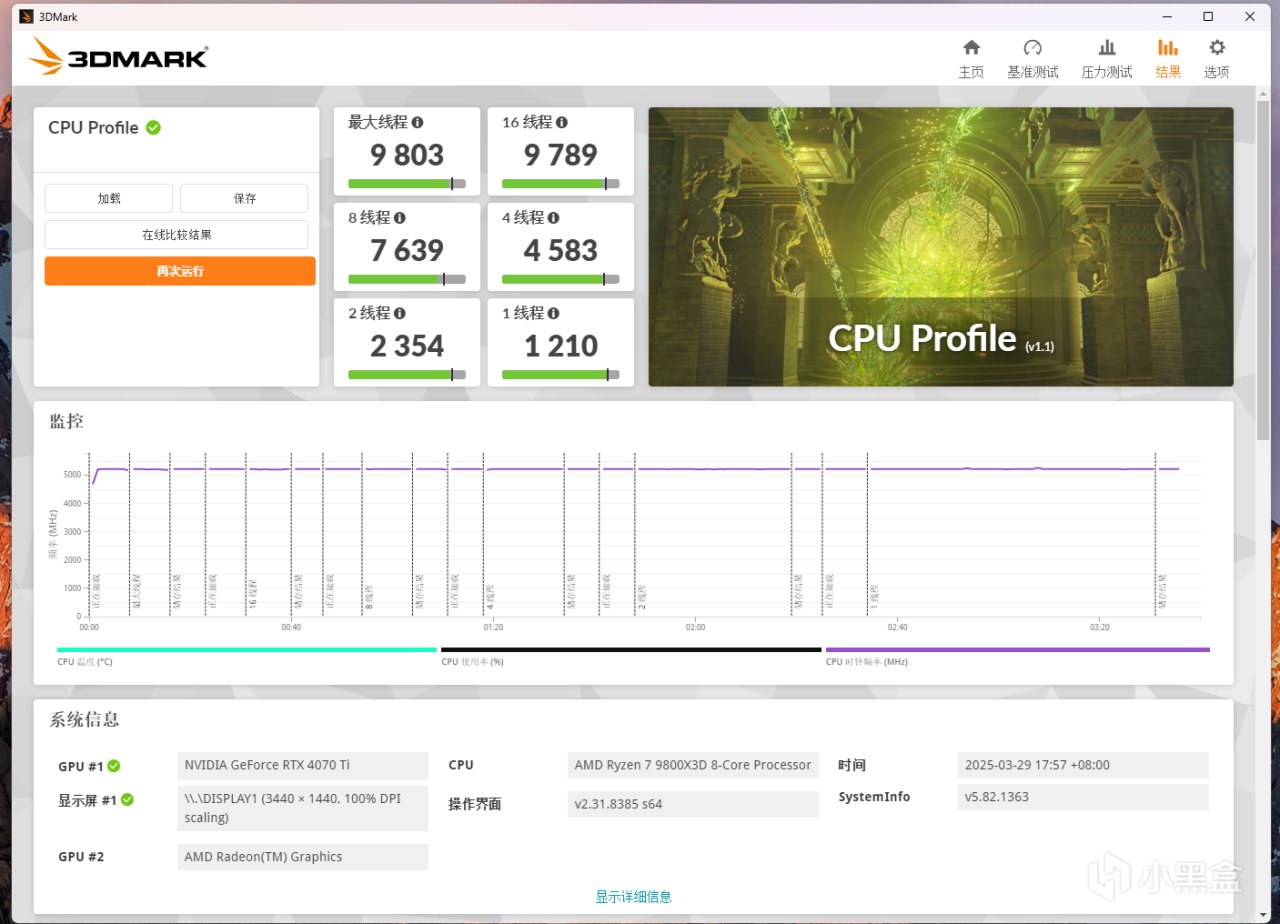The height and width of the screenshot is (924, 1280).
Task: Click the 8 线程 marker in monitoring chart
Action: click(369, 598)
